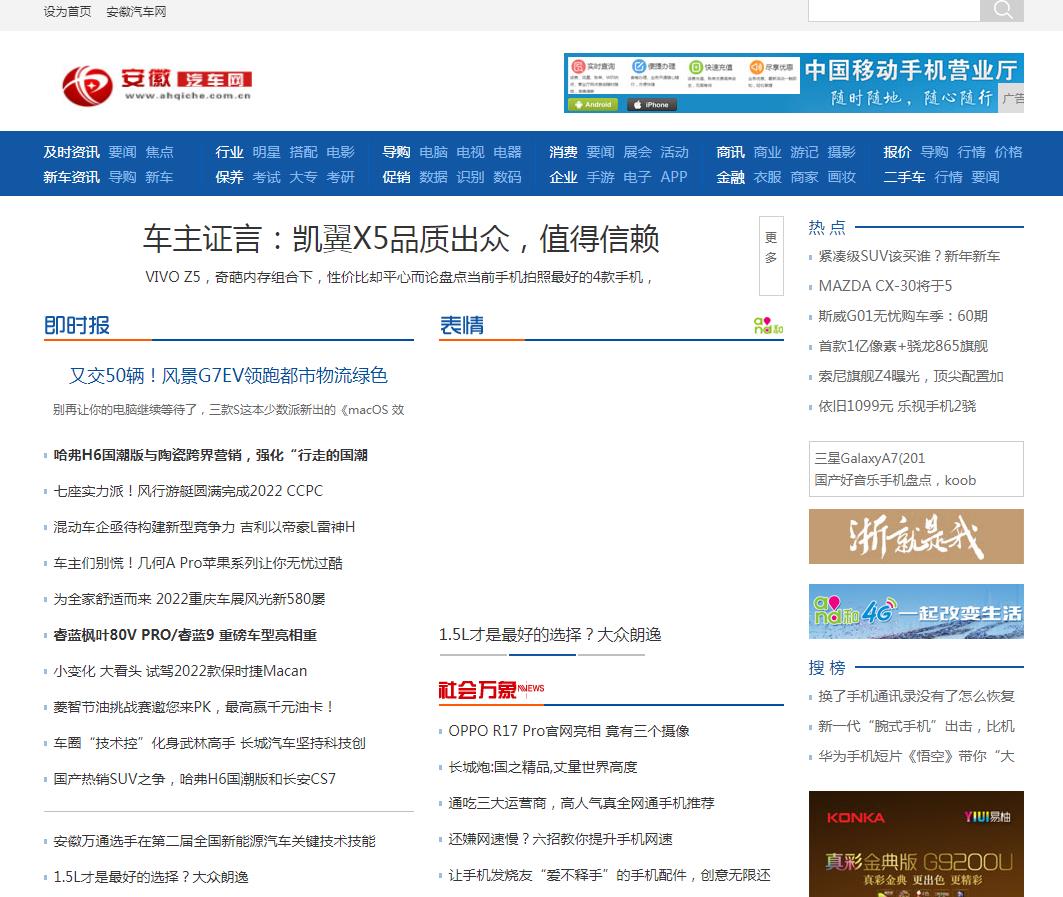1063x897 pixels.
Task: Open the 和4G 一起改变生活 banner
Action: pos(916,612)
